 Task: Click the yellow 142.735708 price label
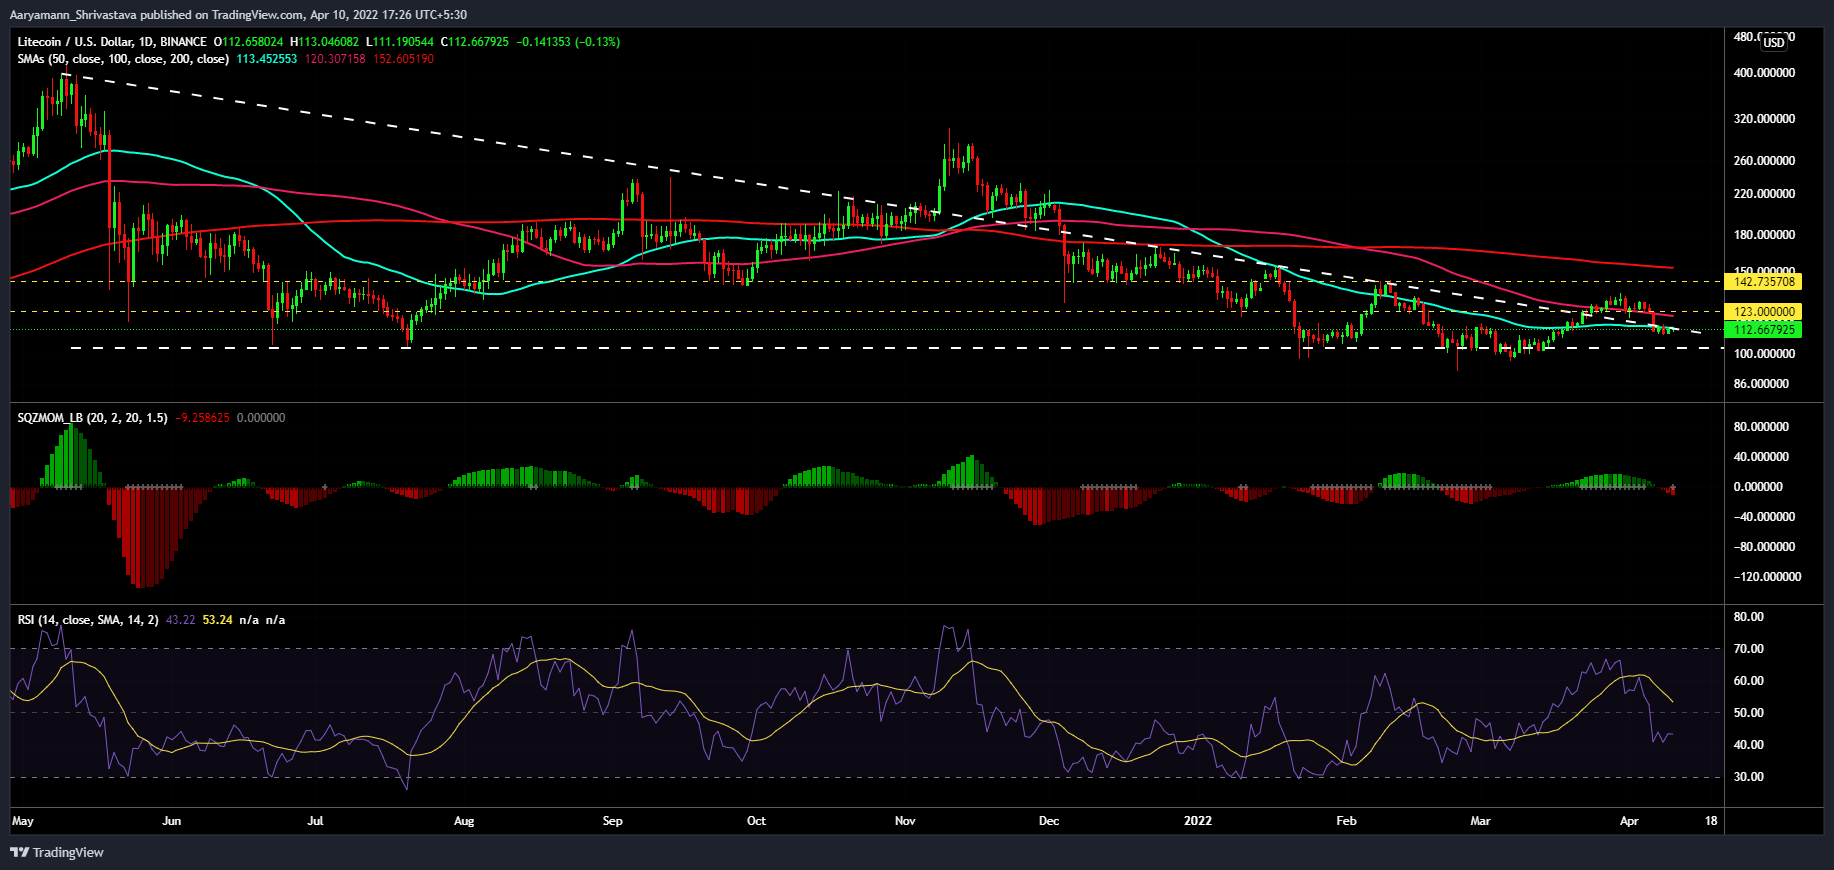pos(1764,282)
